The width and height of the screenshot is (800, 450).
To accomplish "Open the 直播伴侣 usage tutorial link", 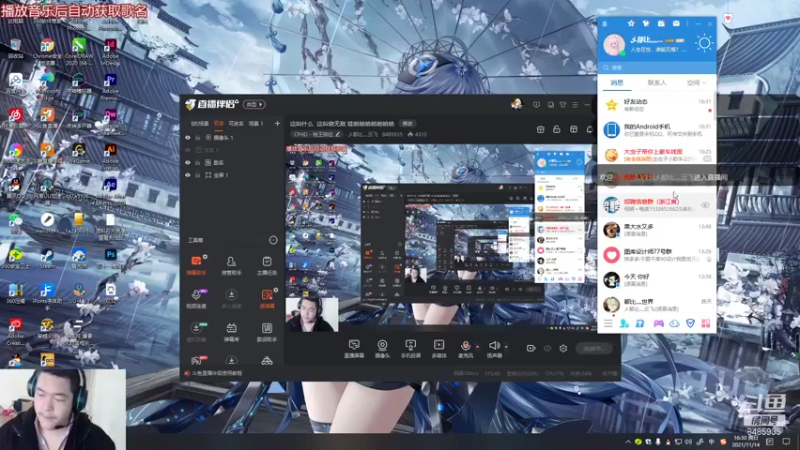I will pos(217,373).
